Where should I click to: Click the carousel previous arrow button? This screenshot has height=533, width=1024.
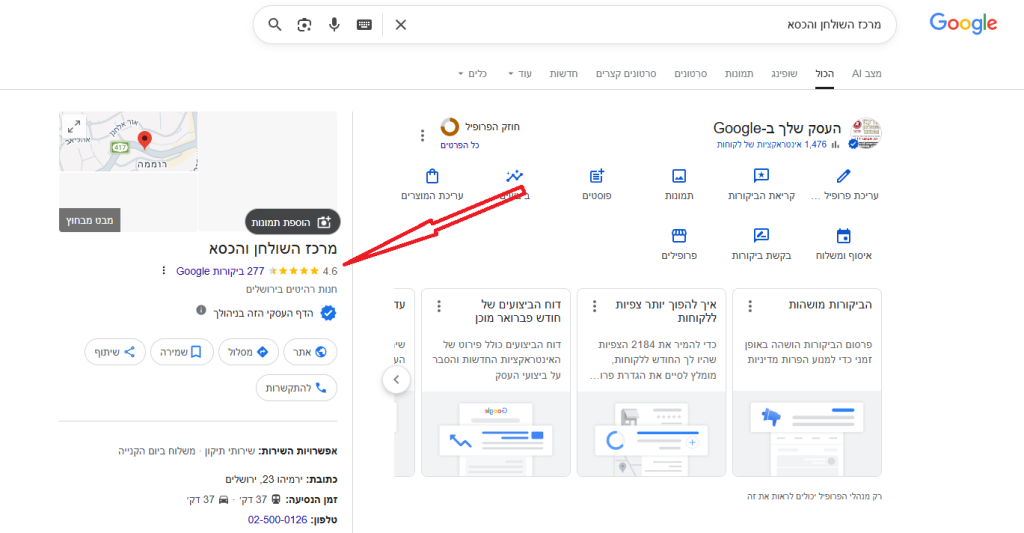pyautogui.click(x=396, y=380)
